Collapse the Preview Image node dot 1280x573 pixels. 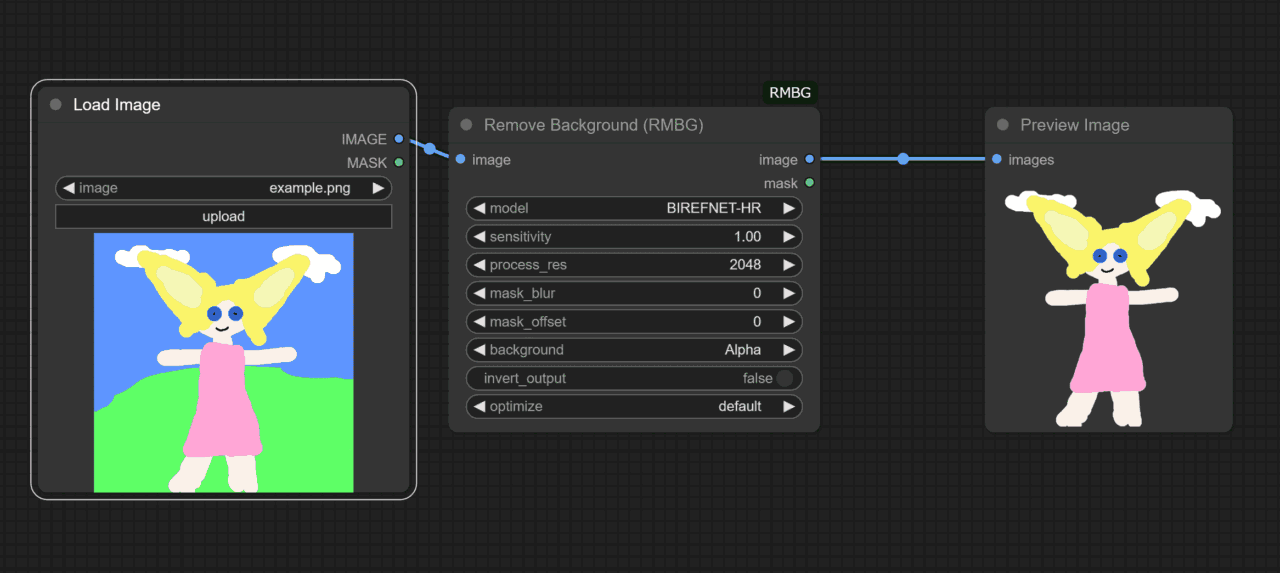[x=1002, y=125]
